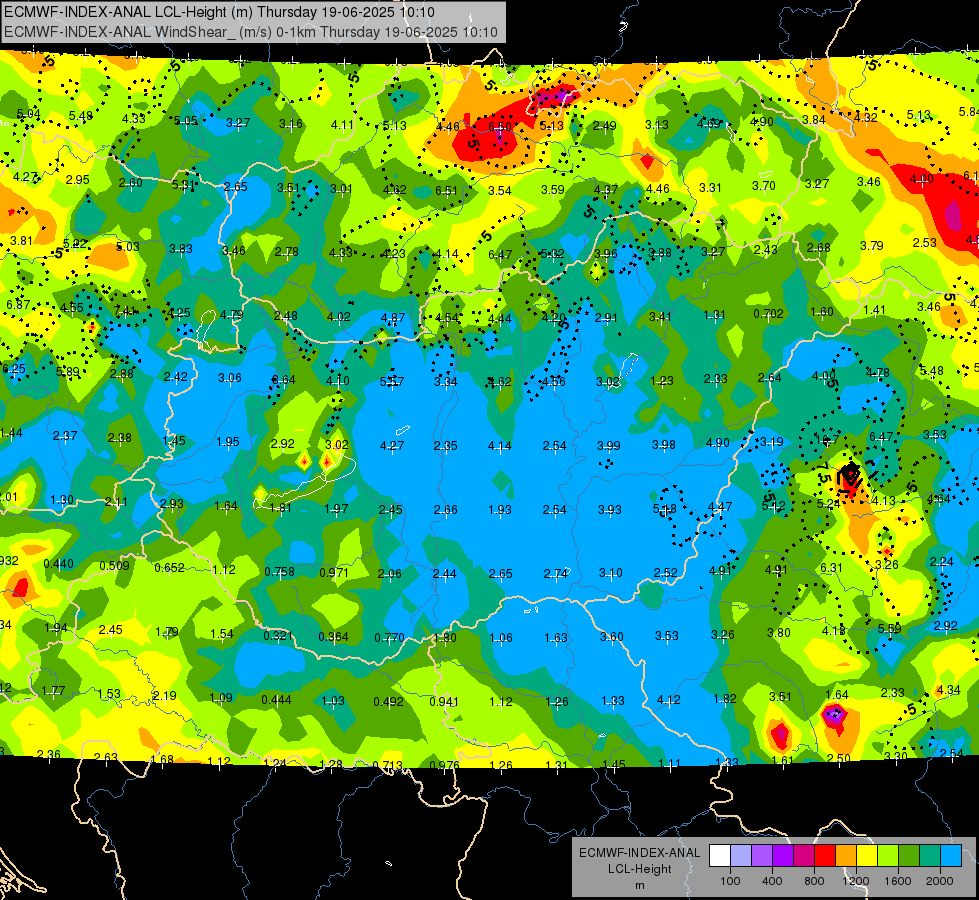Click the grid value 4.78
This screenshot has height=900, width=979.
(x=877, y=373)
